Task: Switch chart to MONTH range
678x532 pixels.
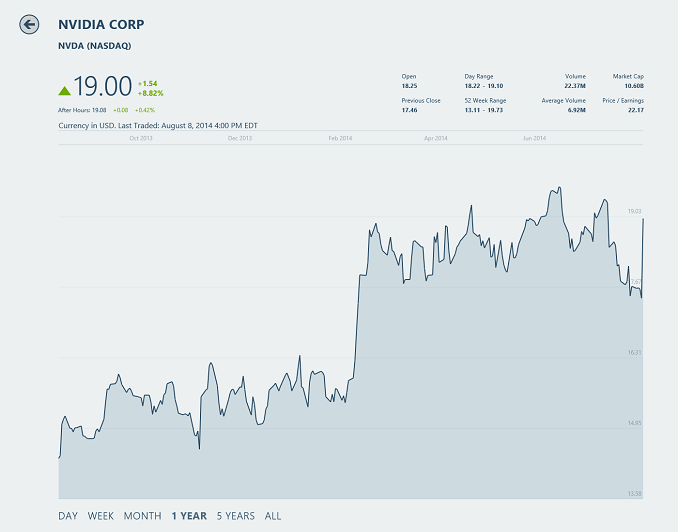Action: point(142,516)
